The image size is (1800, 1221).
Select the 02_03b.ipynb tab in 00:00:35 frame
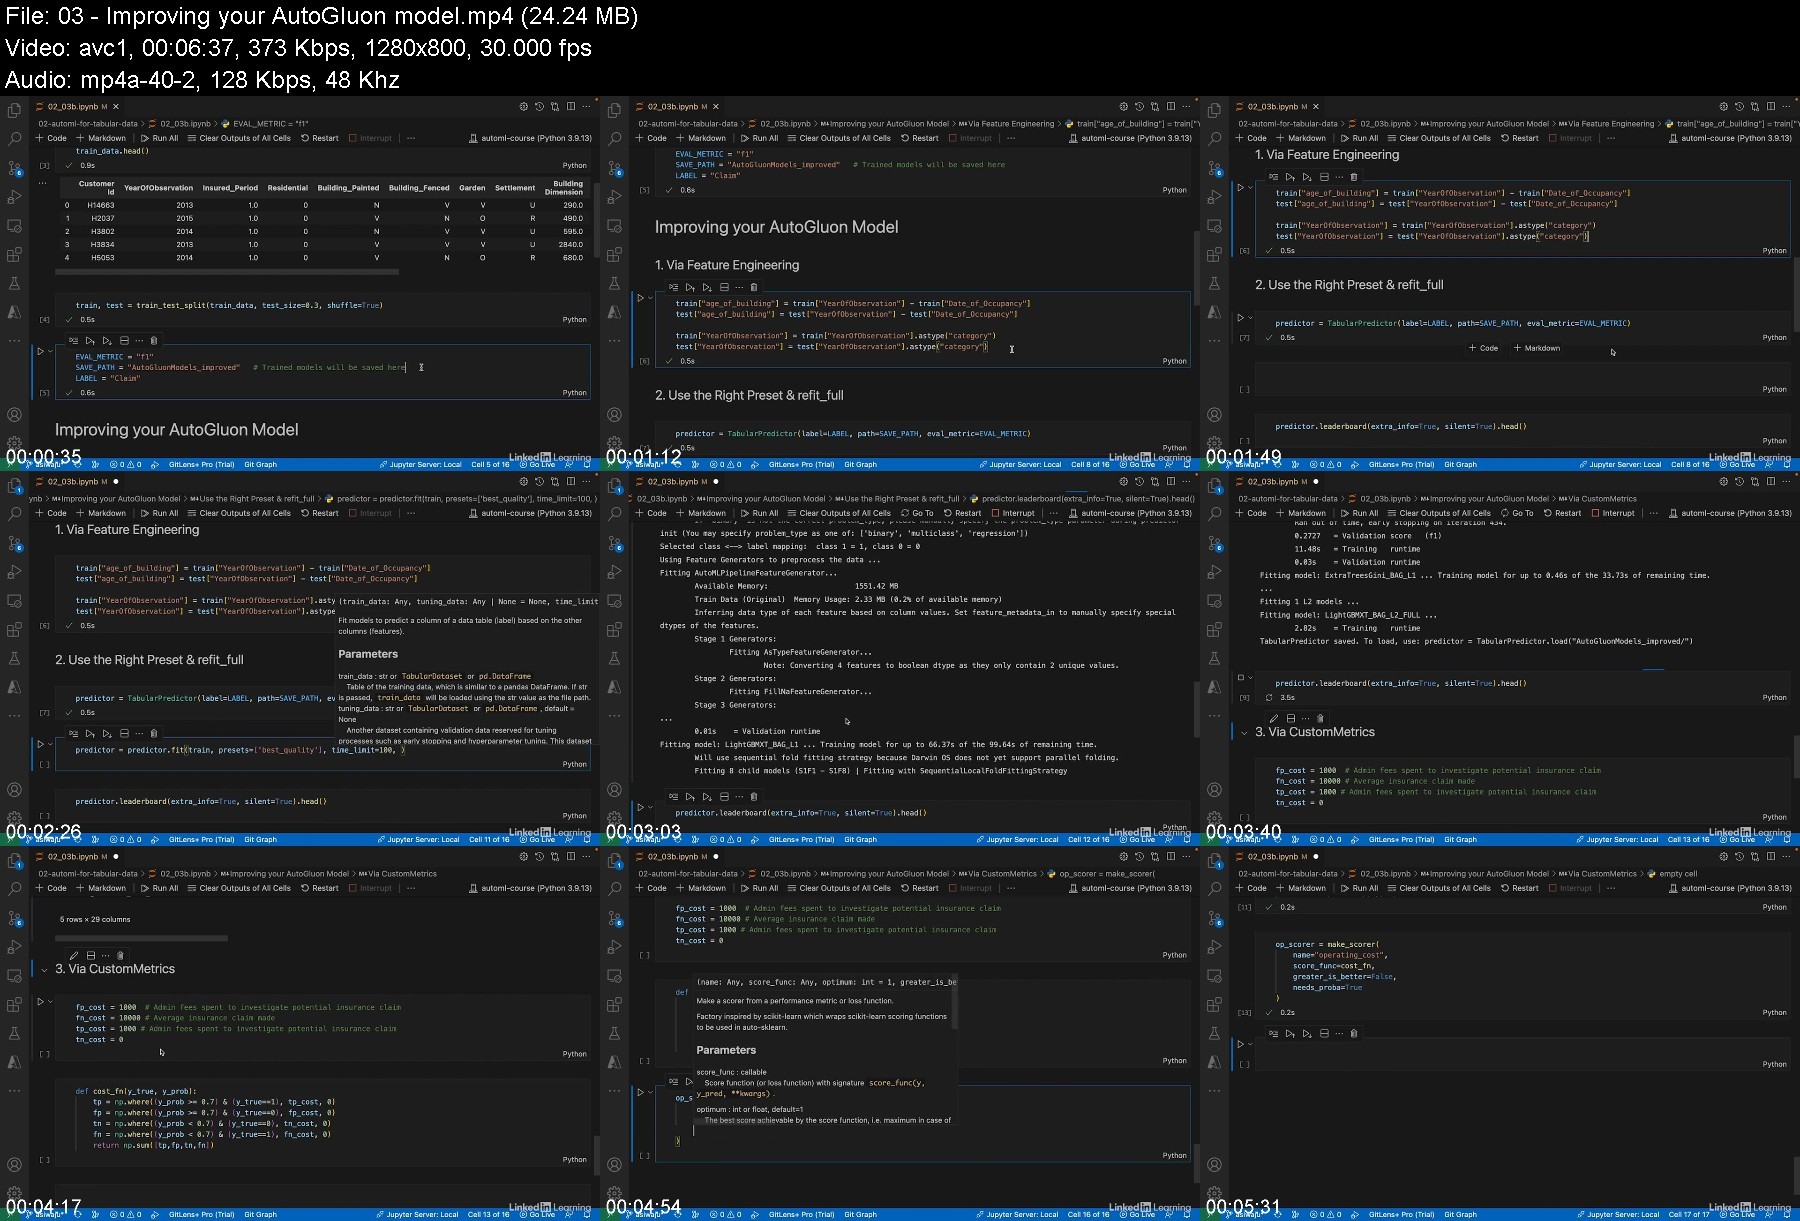point(72,106)
